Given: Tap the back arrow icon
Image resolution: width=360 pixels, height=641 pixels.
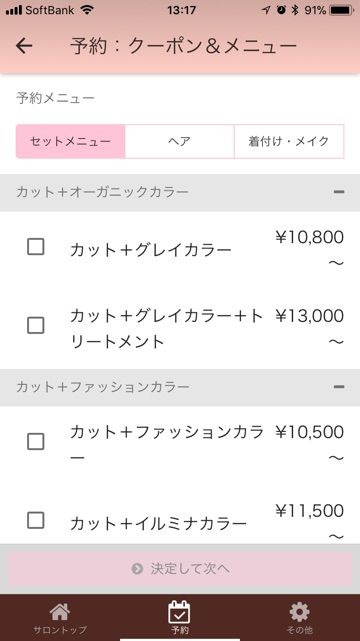Looking at the screenshot, I should click(x=24, y=46).
